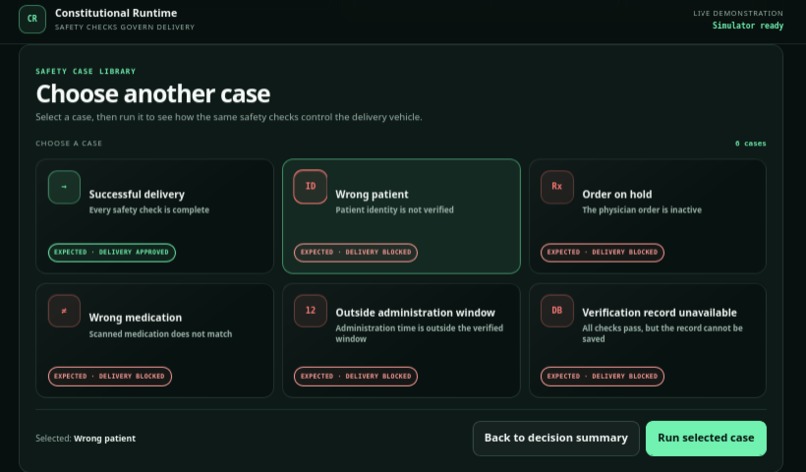Click the Live Demonstration label
This screenshot has height=472, width=806.
pyautogui.click(x=738, y=13)
